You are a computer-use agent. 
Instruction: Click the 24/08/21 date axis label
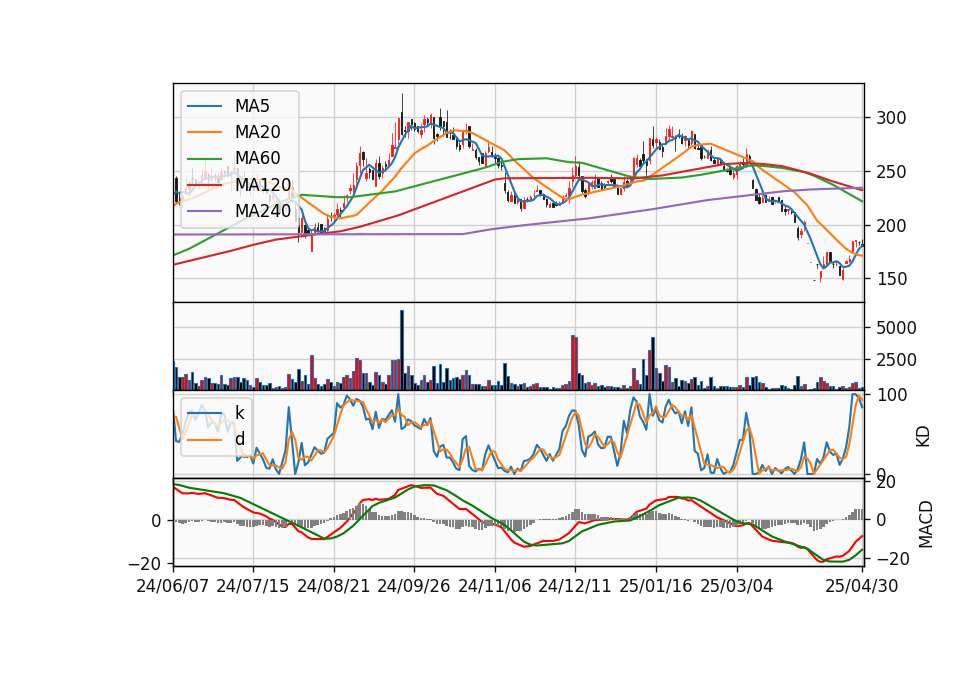pyautogui.click(x=334, y=587)
